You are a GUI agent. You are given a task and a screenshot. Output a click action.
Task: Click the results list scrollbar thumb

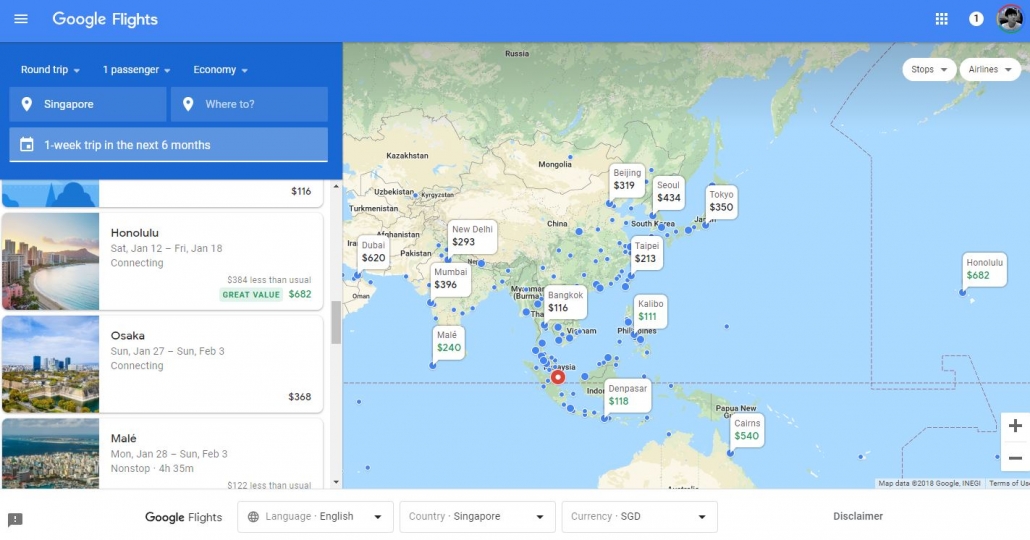336,323
